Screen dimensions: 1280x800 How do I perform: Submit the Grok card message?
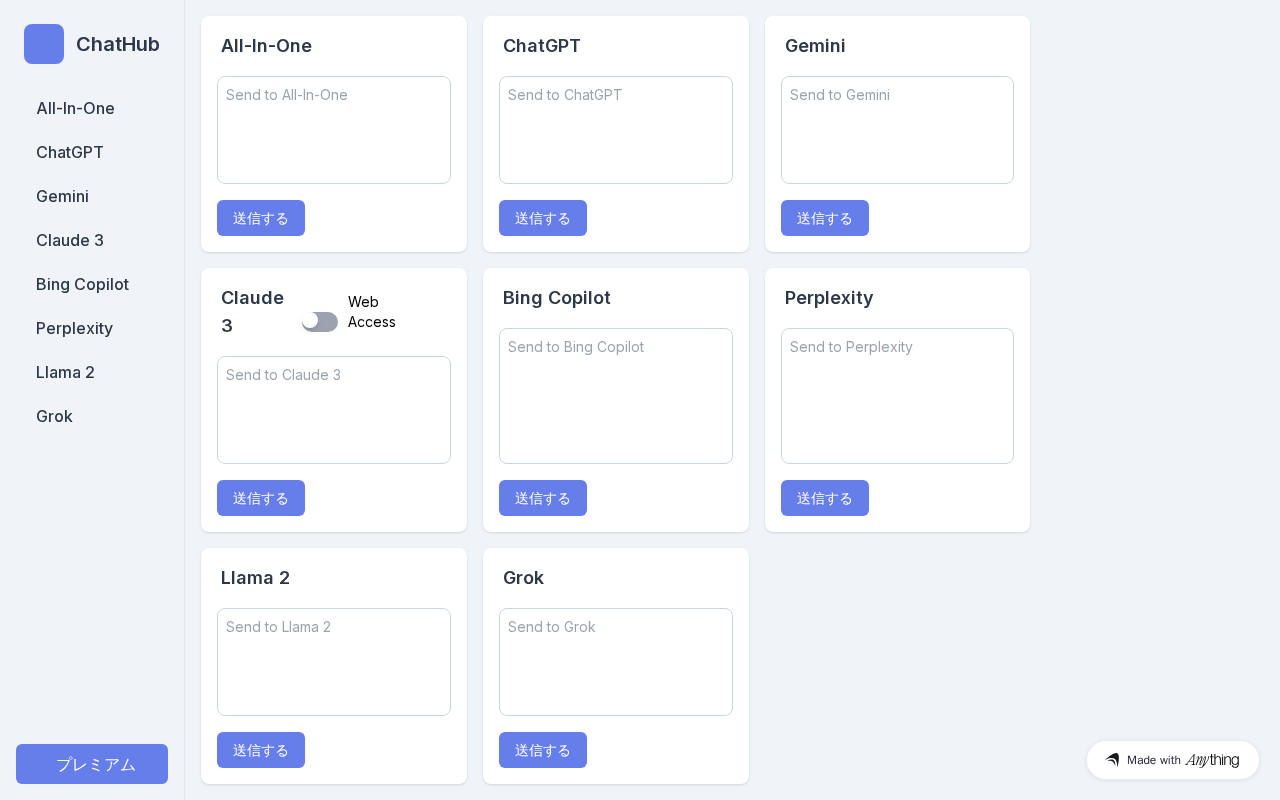(x=543, y=750)
